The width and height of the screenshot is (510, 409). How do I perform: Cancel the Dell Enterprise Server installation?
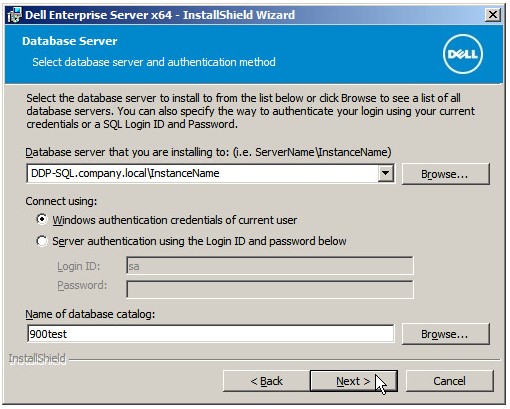pyautogui.click(x=449, y=381)
